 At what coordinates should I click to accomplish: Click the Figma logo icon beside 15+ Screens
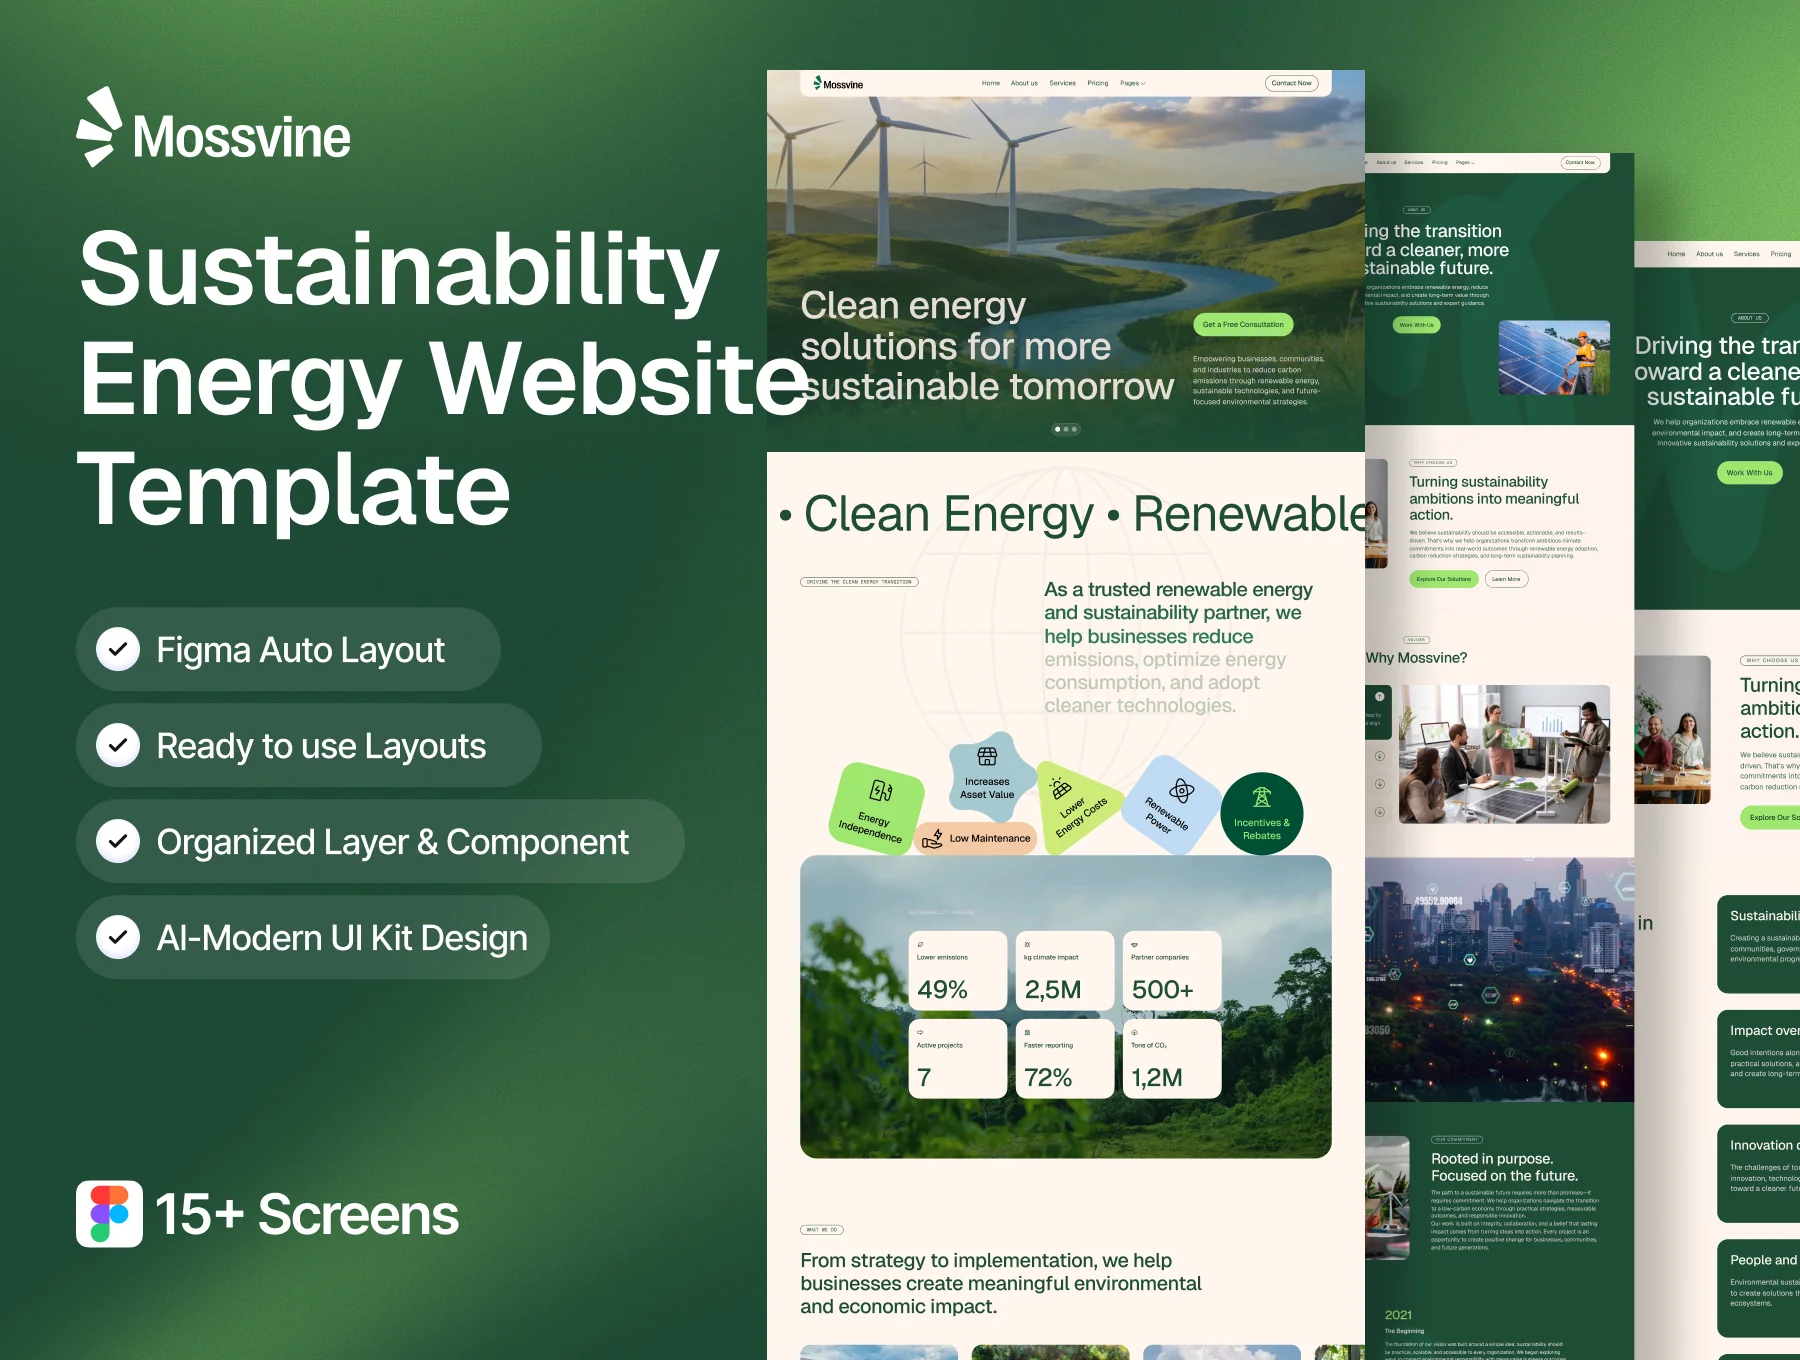[x=109, y=1214]
